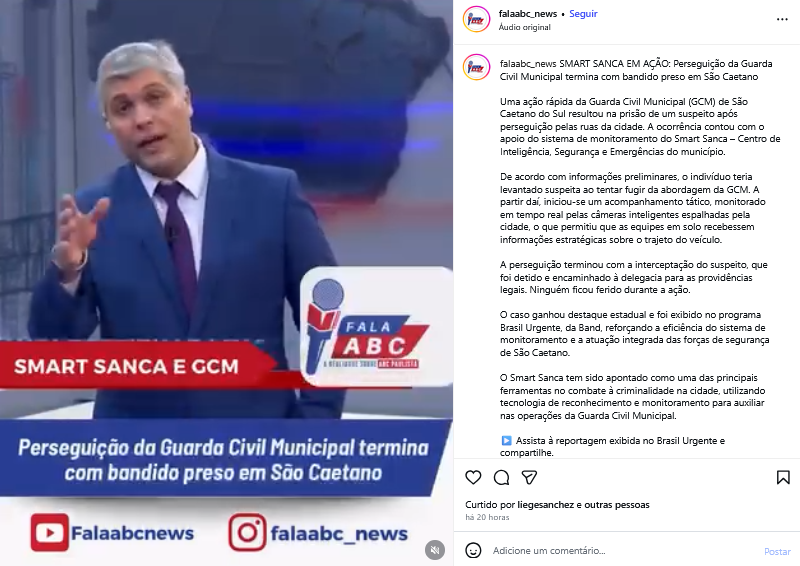The height and width of the screenshot is (566, 800).
Task: View liegesanchez profile from likes line
Action: point(545,505)
